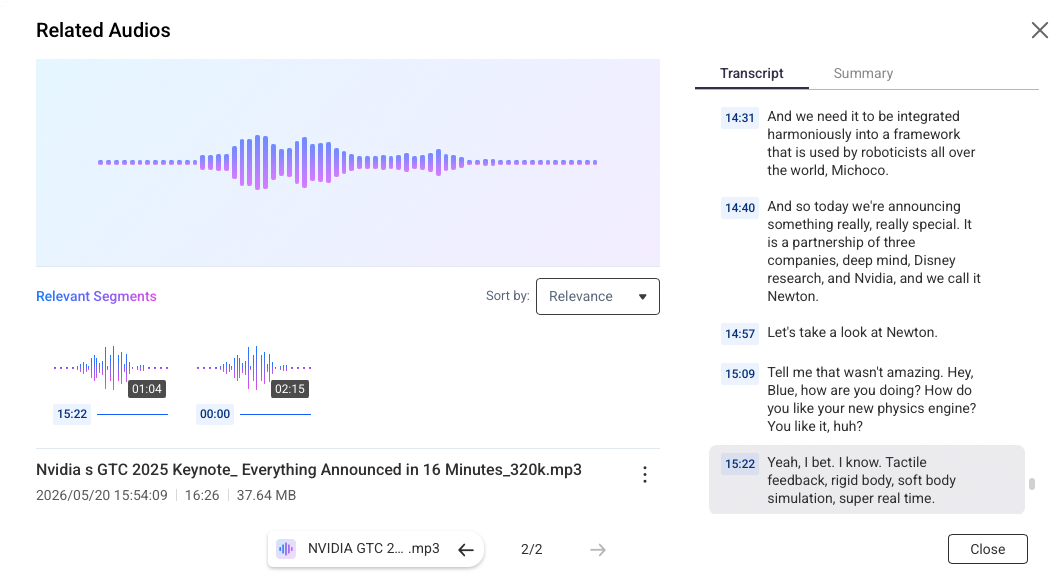Select transcript text starting "And so today we're announcing"
Image resolution: width=1062 pixels, height=581 pixels.
tap(874, 251)
